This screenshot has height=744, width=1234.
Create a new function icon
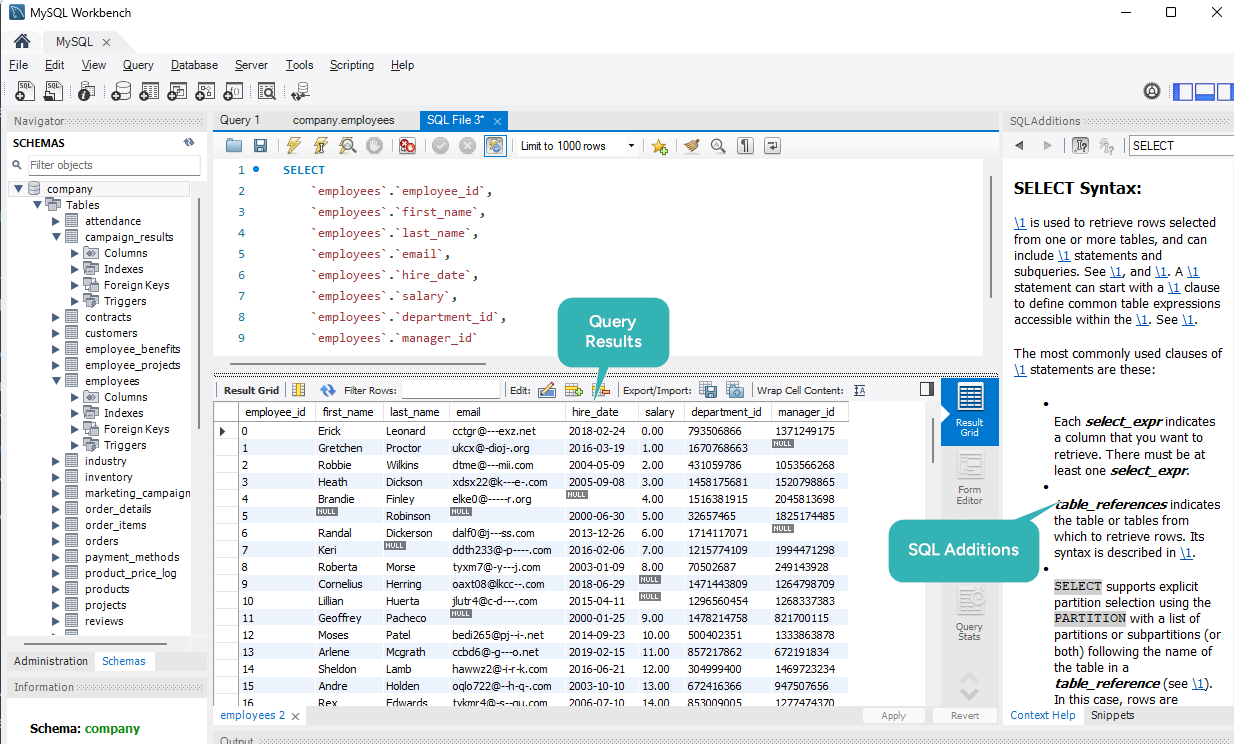[x=233, y=91]
